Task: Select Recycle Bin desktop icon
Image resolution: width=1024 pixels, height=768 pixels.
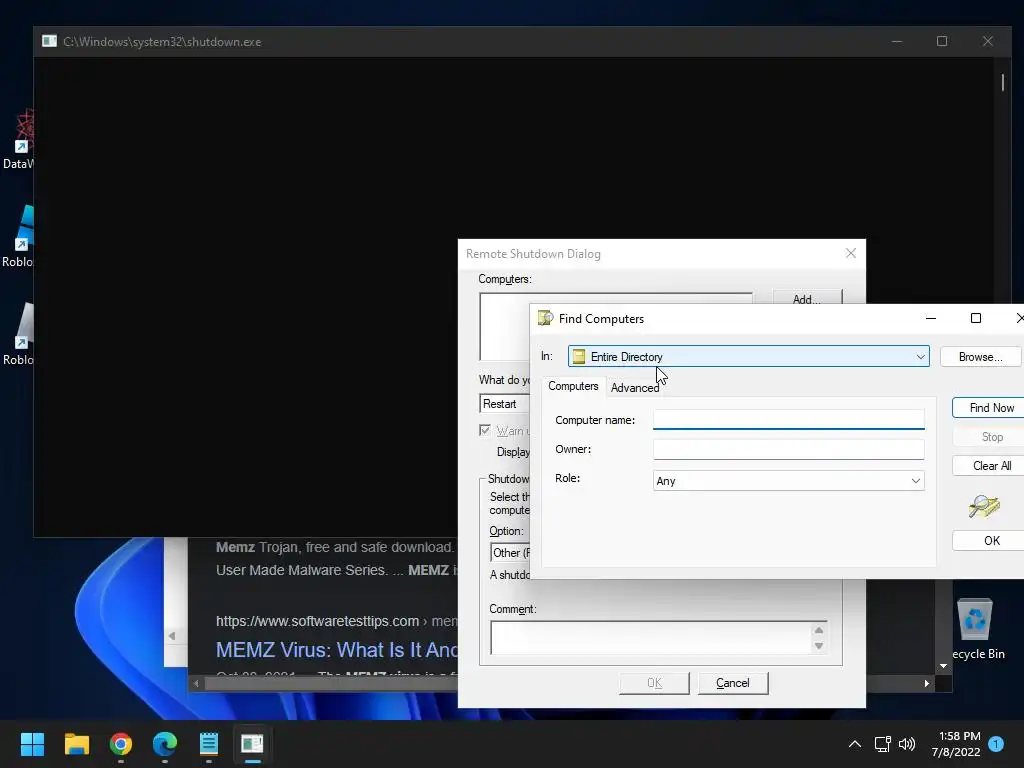Action: tap(976, 629)
